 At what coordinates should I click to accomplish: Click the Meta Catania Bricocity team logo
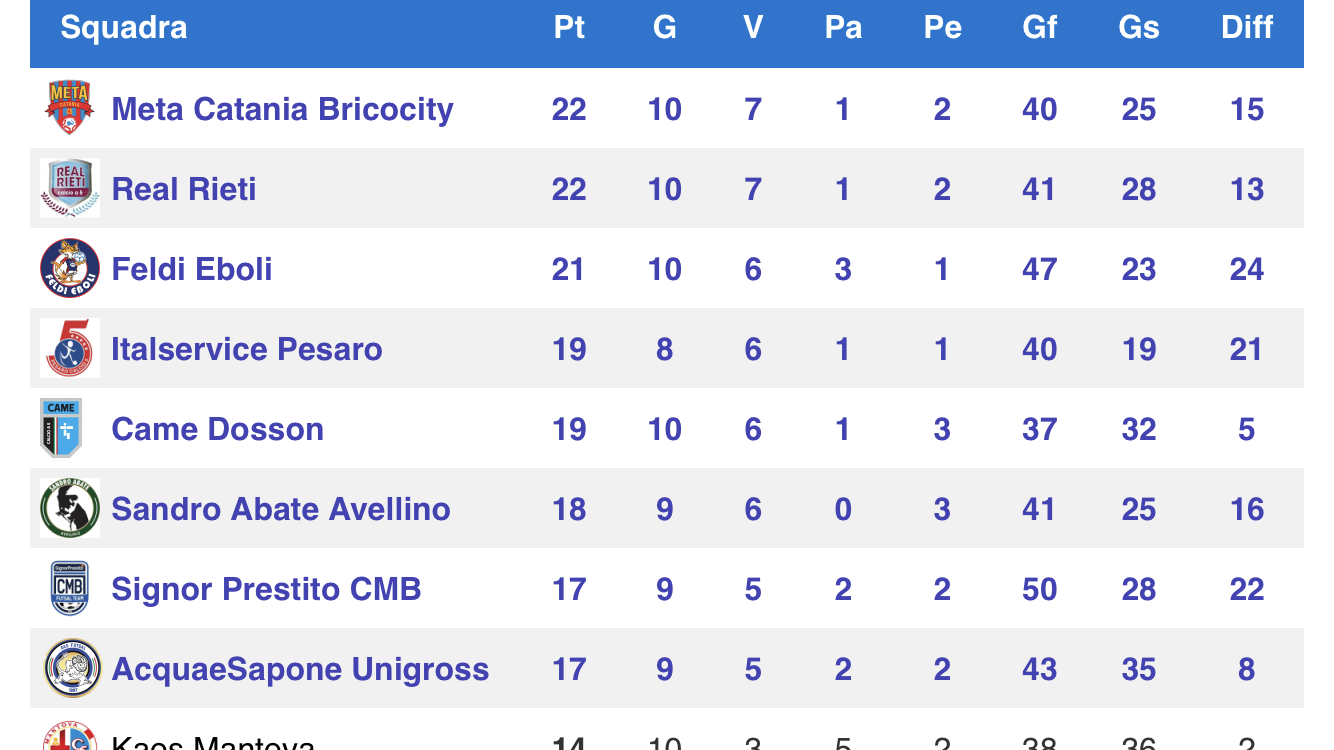tap(70, 108)
